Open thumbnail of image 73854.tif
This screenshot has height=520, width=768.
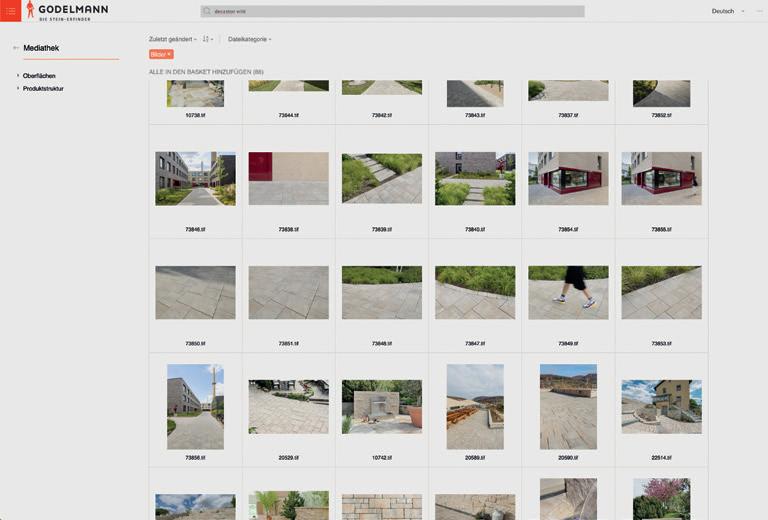[568, 178]
